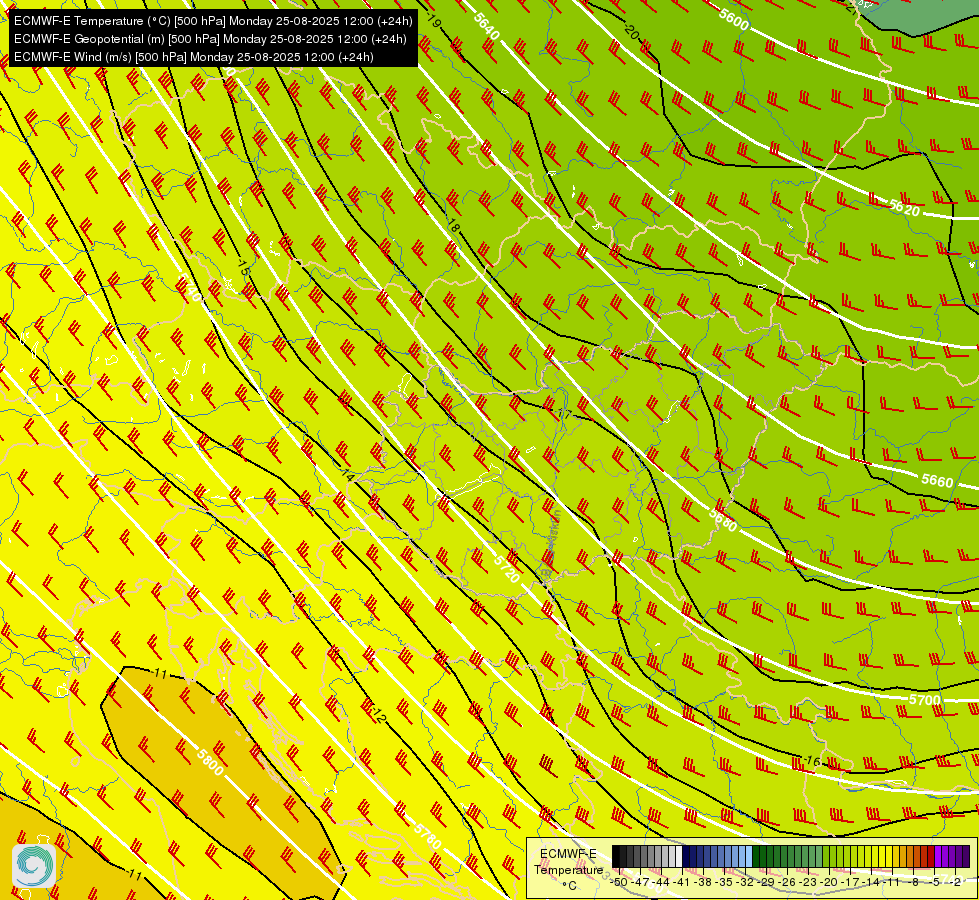
Task: Click the 5780 geopotential contour label
Action: click(x=428, y=835)
